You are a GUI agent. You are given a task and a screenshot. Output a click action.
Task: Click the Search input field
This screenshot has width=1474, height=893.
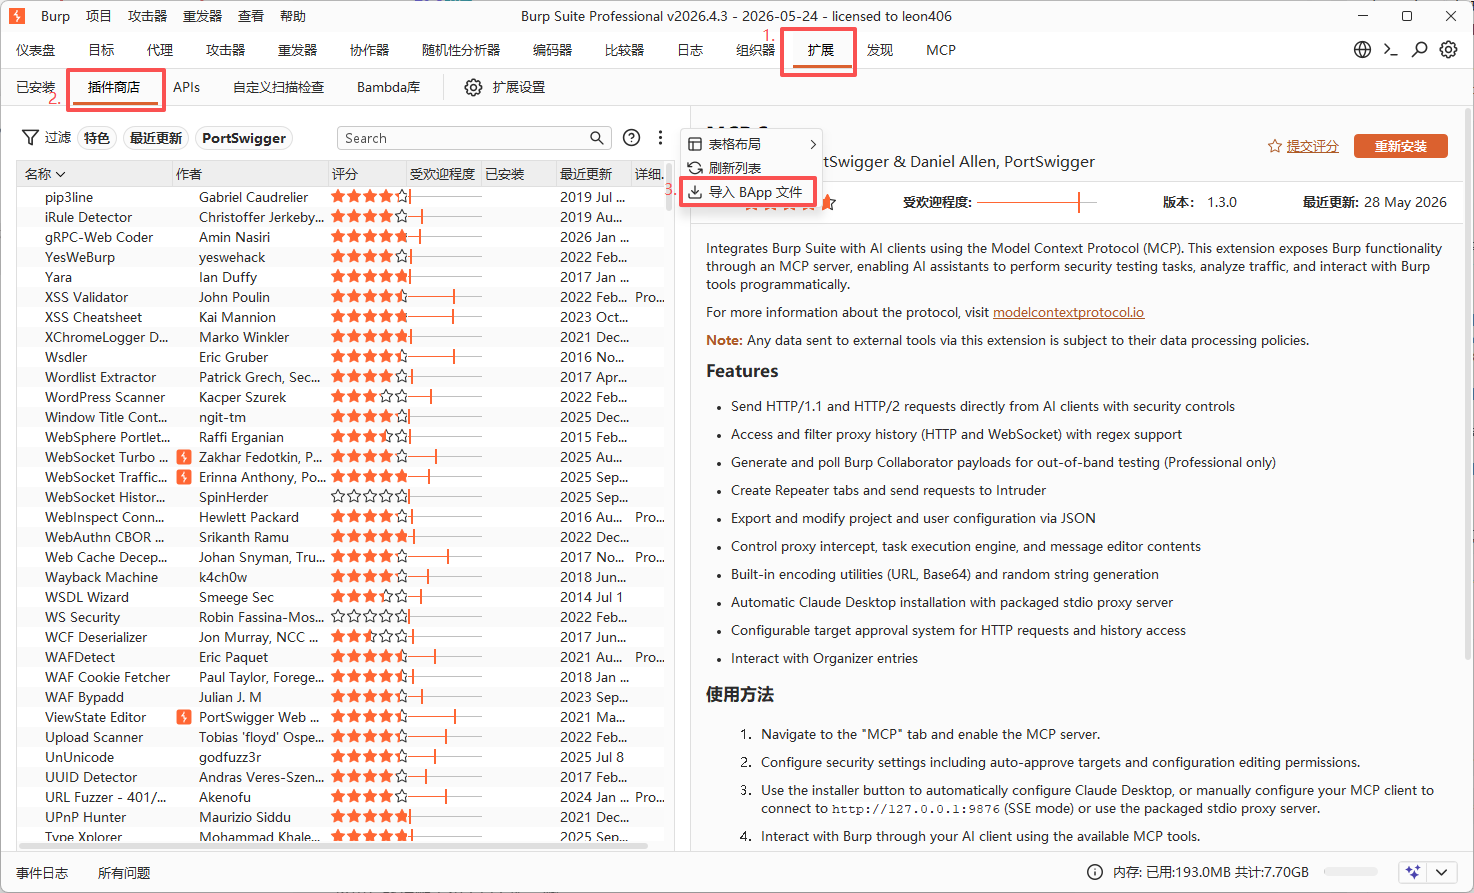pos(473,138)
